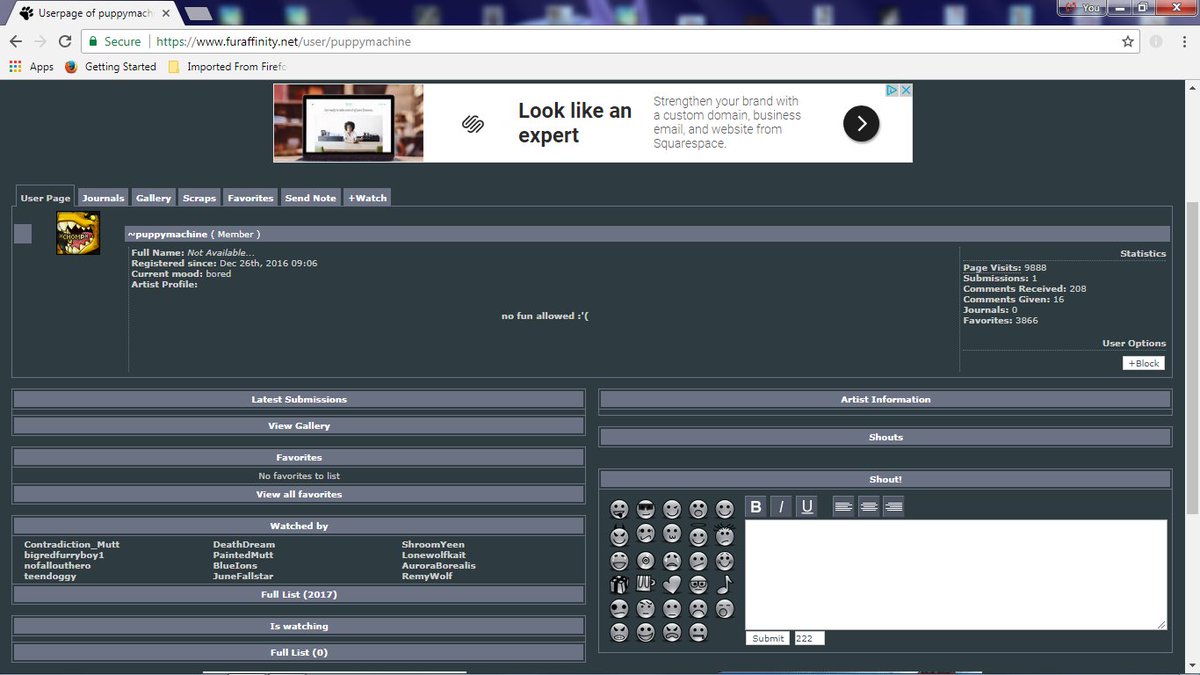The height and width of the screenshot is (675, 1200).
Task: Block this user with +Block
Action: (1144, 363)
